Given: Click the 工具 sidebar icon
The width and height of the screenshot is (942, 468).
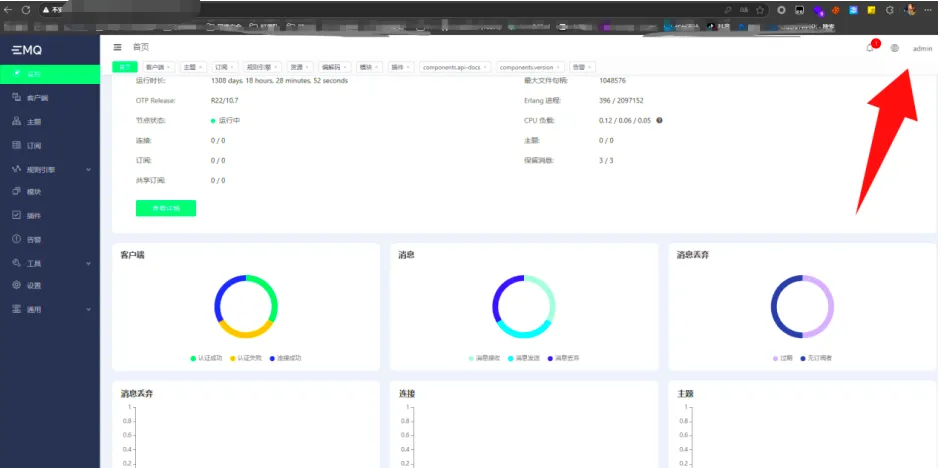Looking at the screenshot, I should (x=17, y=263).
